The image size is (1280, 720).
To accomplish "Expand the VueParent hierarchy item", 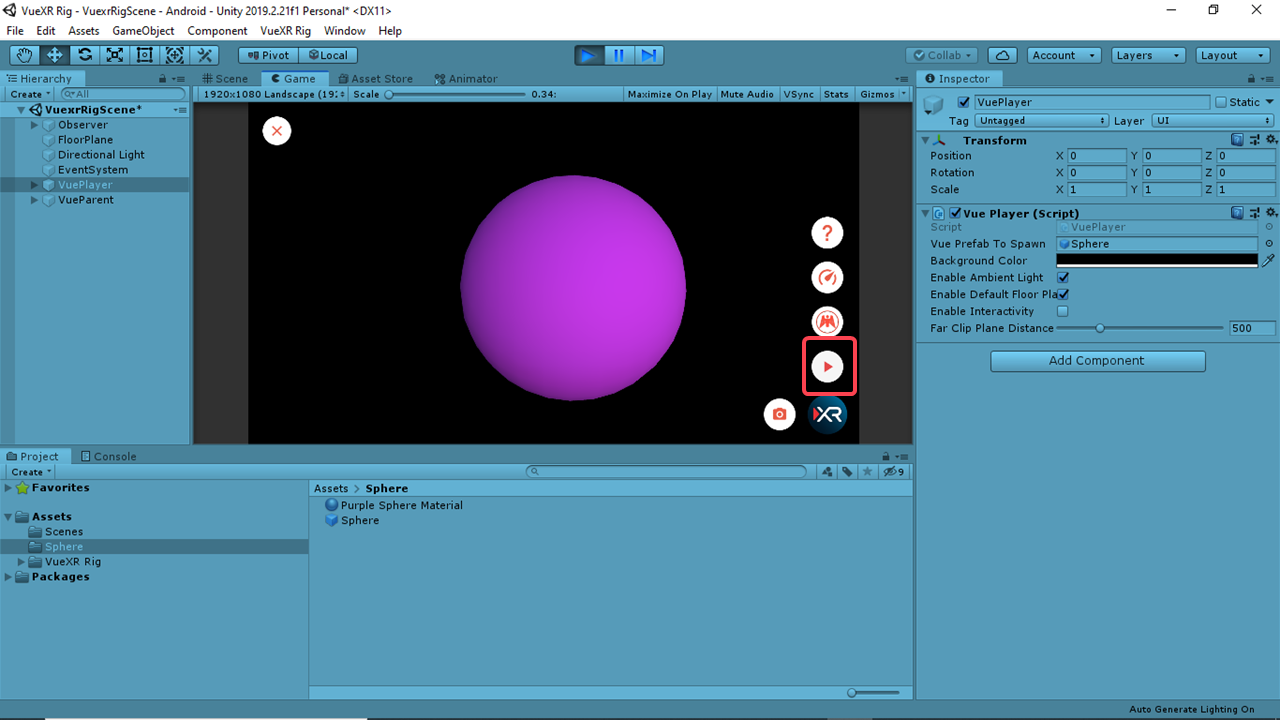I will (x=35, y=200).
